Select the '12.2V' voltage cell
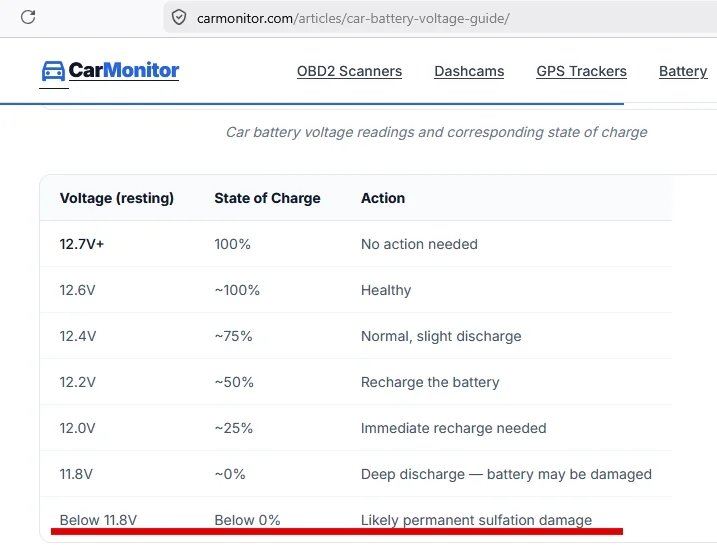 77,382
